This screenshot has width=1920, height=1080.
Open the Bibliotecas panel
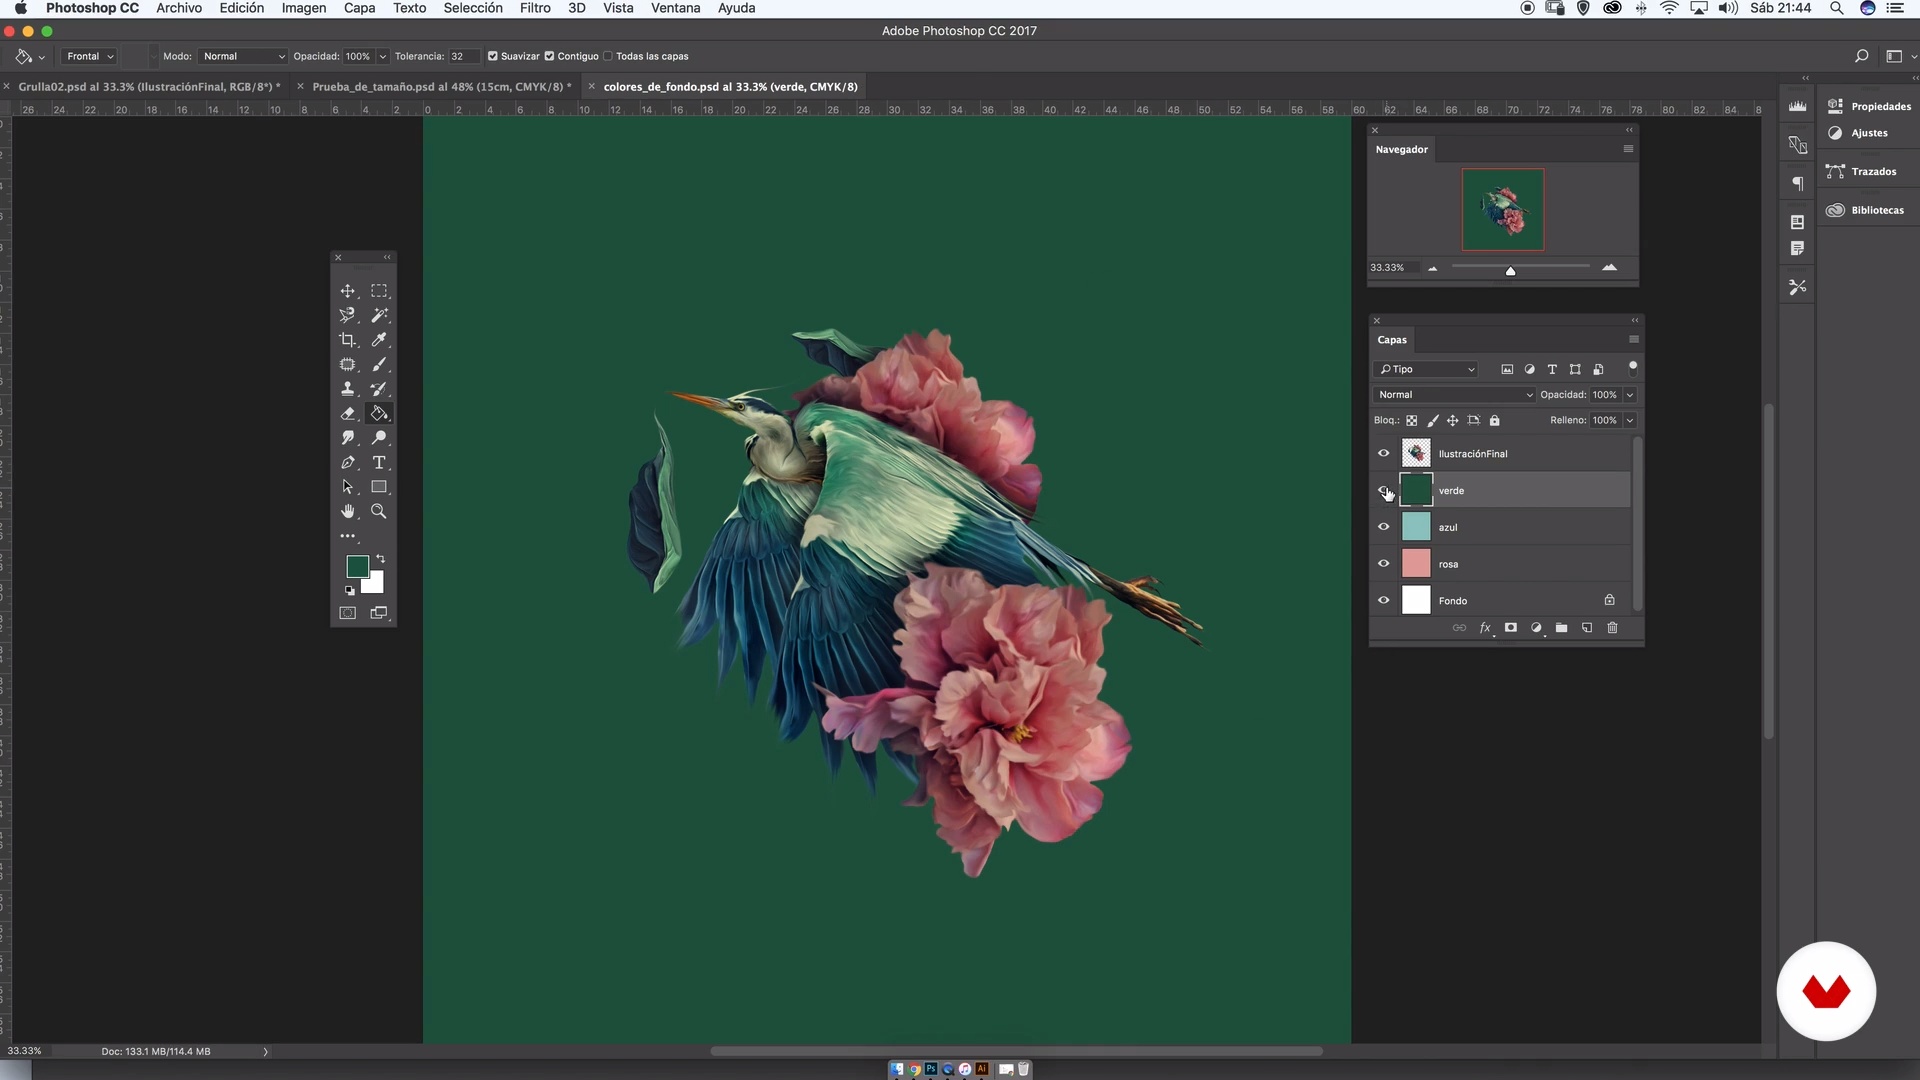(x=1865, y=210)
